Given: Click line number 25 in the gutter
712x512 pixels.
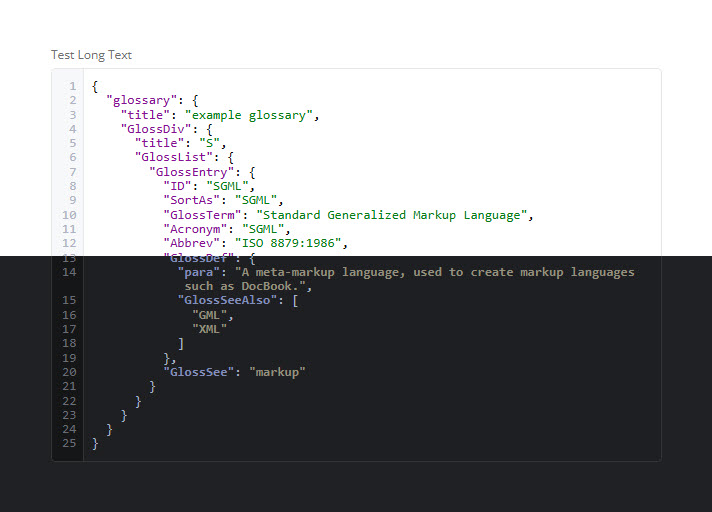Looking at the screenshot, I should 69,443.
